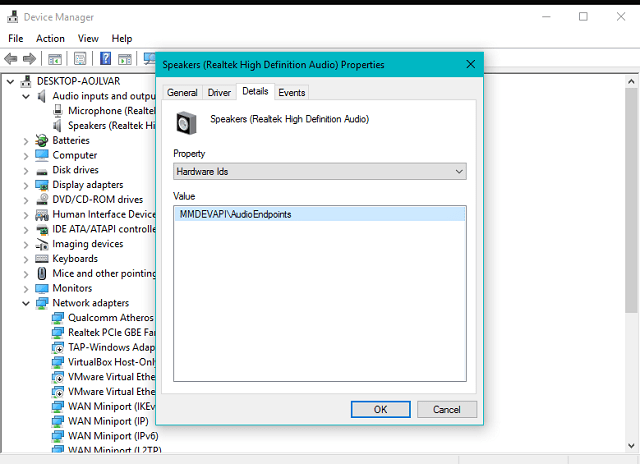Select Speakers (Realtek Hi... in device tree
The width and height of the screenshot is (640, 464).
(x=111, y=125)
